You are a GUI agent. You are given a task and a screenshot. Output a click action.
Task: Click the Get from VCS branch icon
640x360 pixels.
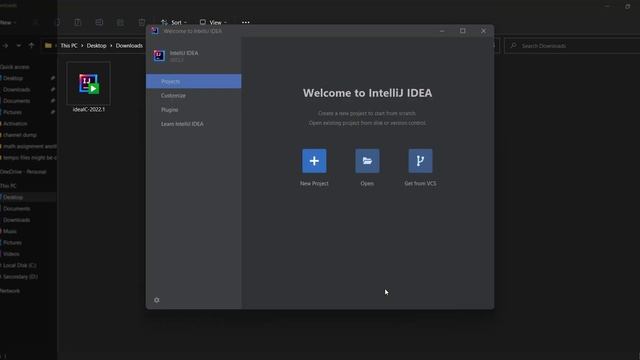pyautogui.click(x=420, y=161)
